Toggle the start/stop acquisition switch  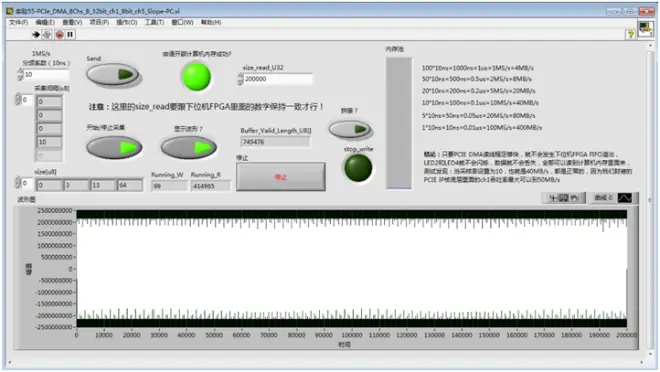tap(114, 147)
